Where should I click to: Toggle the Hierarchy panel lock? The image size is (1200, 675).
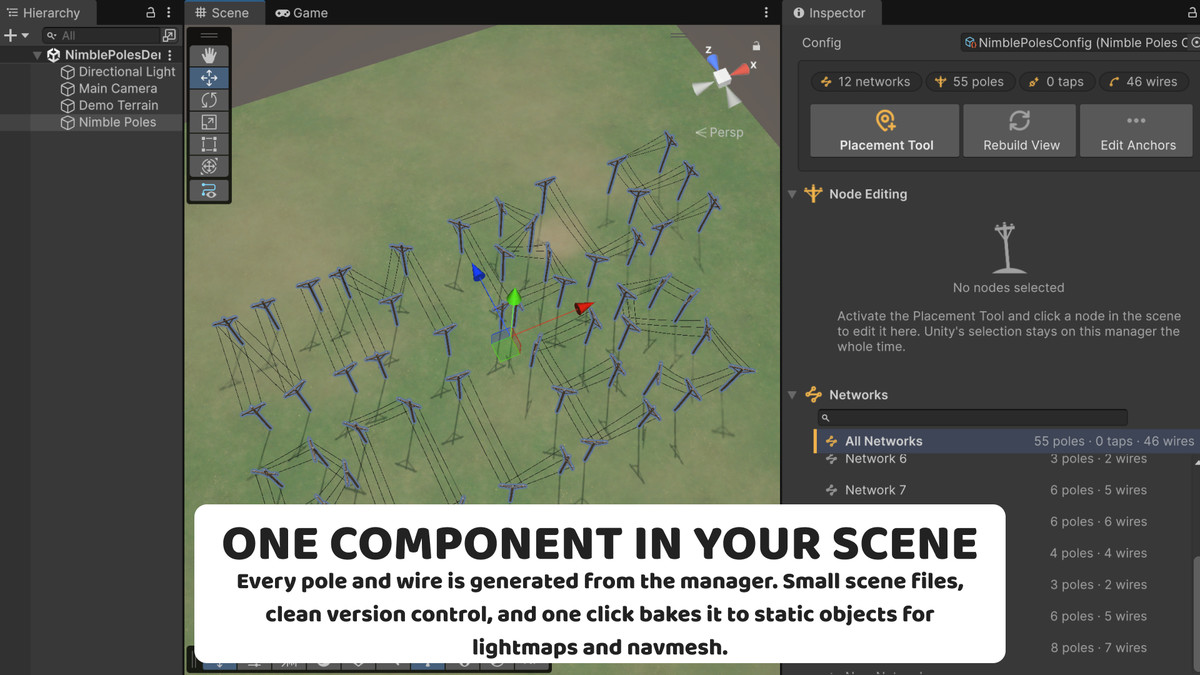pos(151,13)
